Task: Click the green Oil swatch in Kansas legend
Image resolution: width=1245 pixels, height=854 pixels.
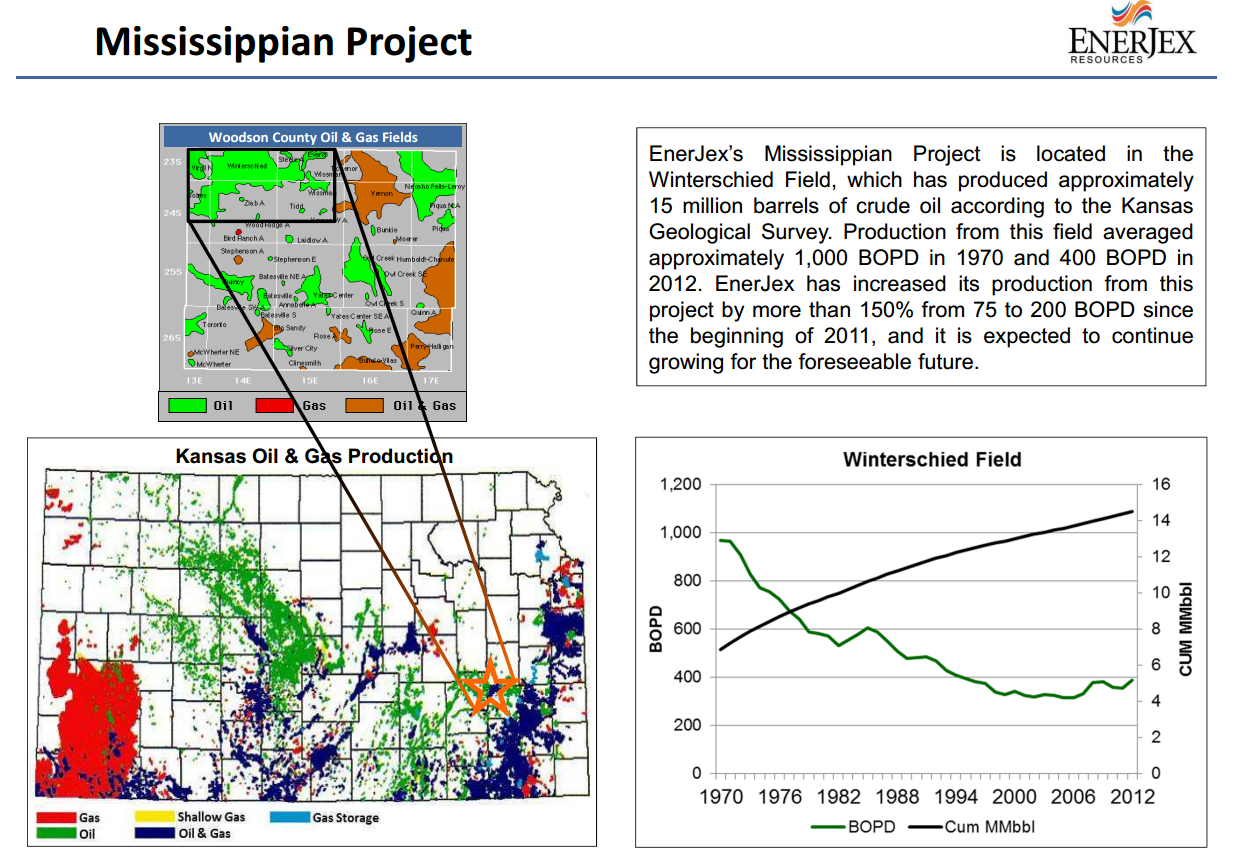Action: pyautogui.click(x=56, y=833)
